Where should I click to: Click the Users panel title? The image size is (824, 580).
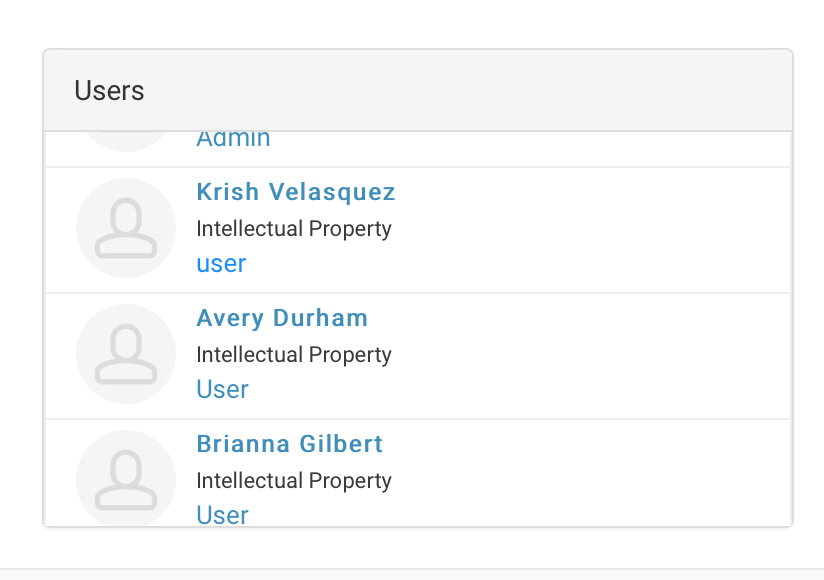click(x=109, y=91)
